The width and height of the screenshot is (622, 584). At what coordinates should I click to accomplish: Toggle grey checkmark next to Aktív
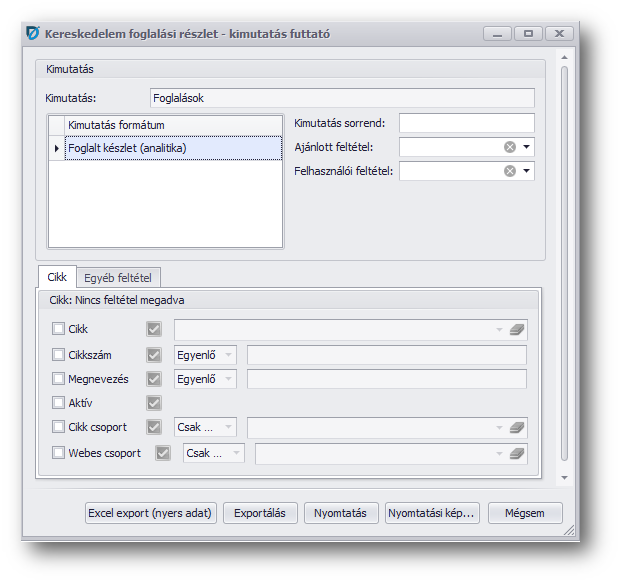click(x=154, y=403)
